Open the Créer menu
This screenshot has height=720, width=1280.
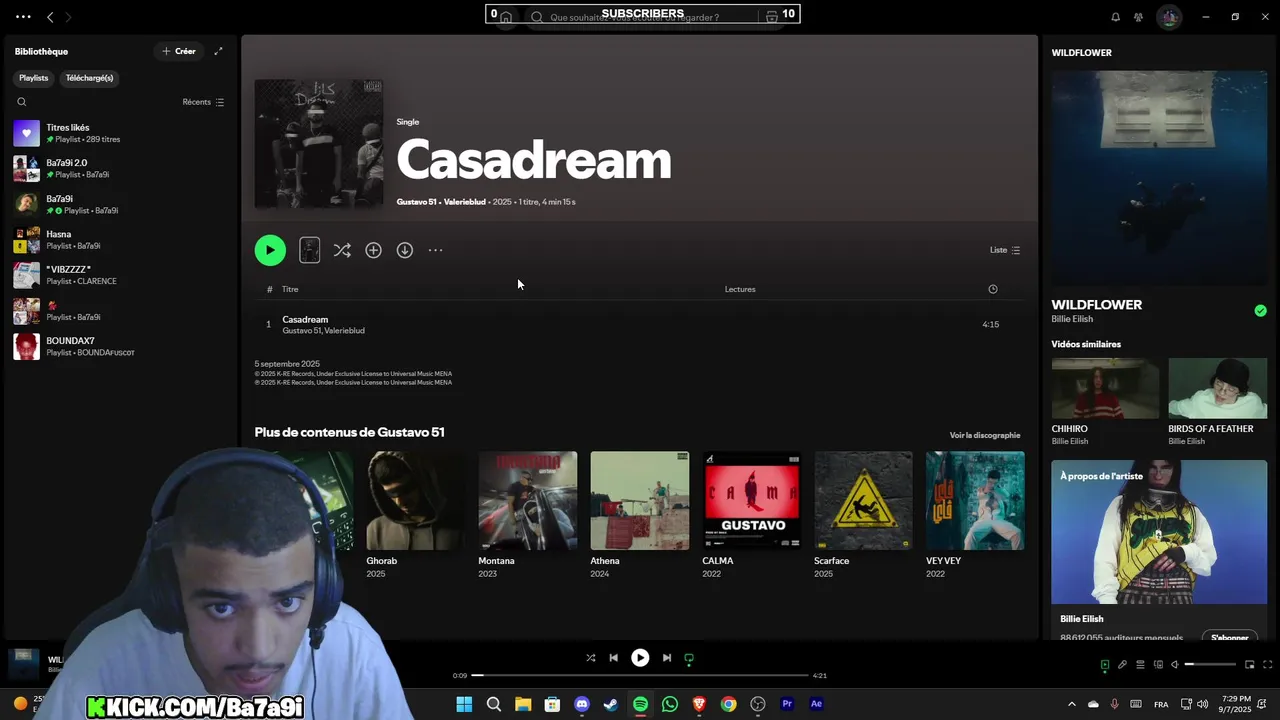[179, 51]
